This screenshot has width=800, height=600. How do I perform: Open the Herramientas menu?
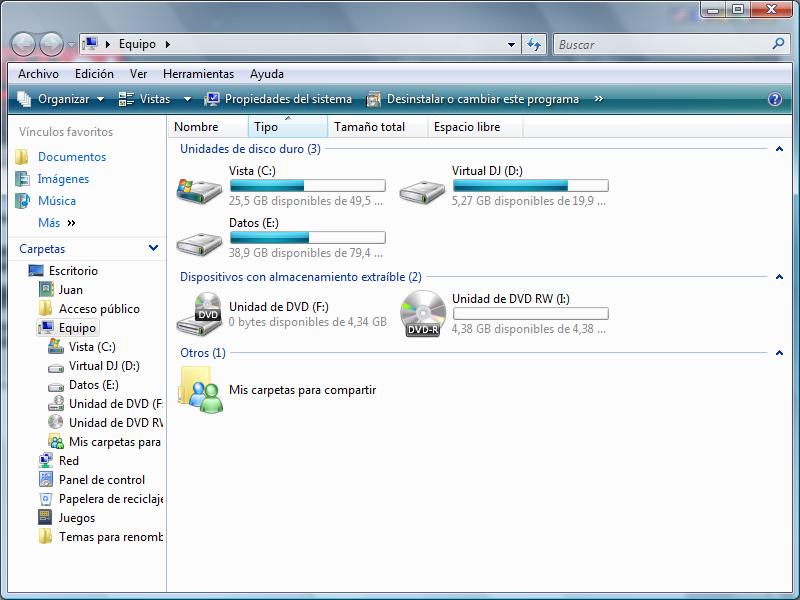198,74
